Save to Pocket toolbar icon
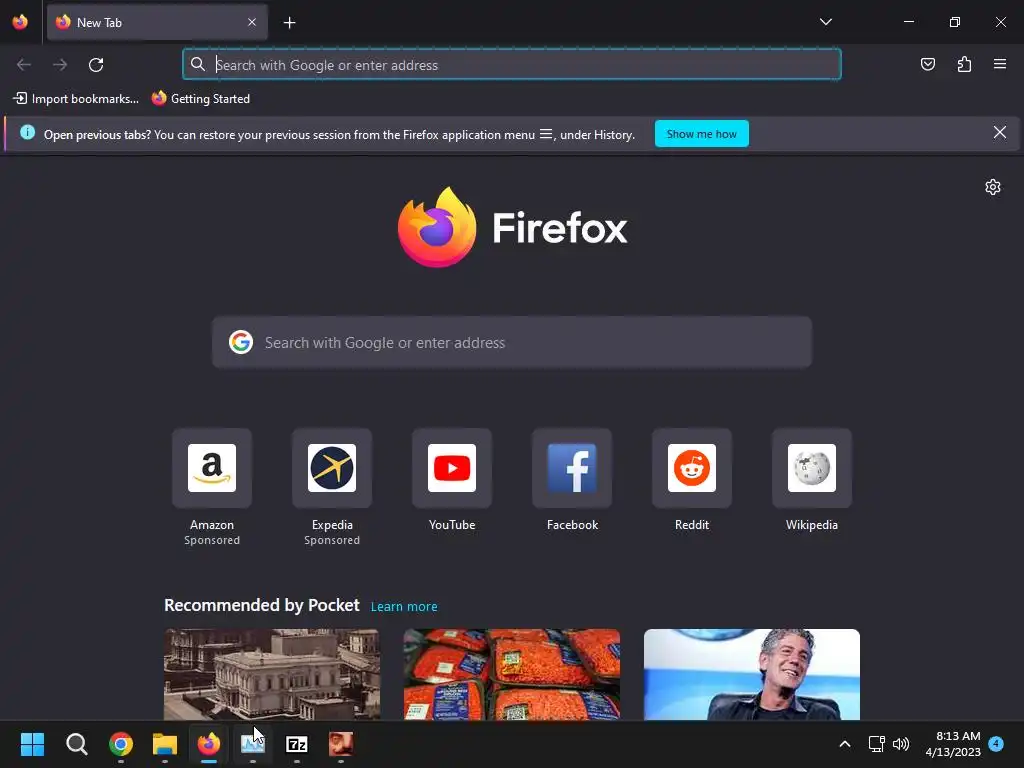 pos(927,64)
